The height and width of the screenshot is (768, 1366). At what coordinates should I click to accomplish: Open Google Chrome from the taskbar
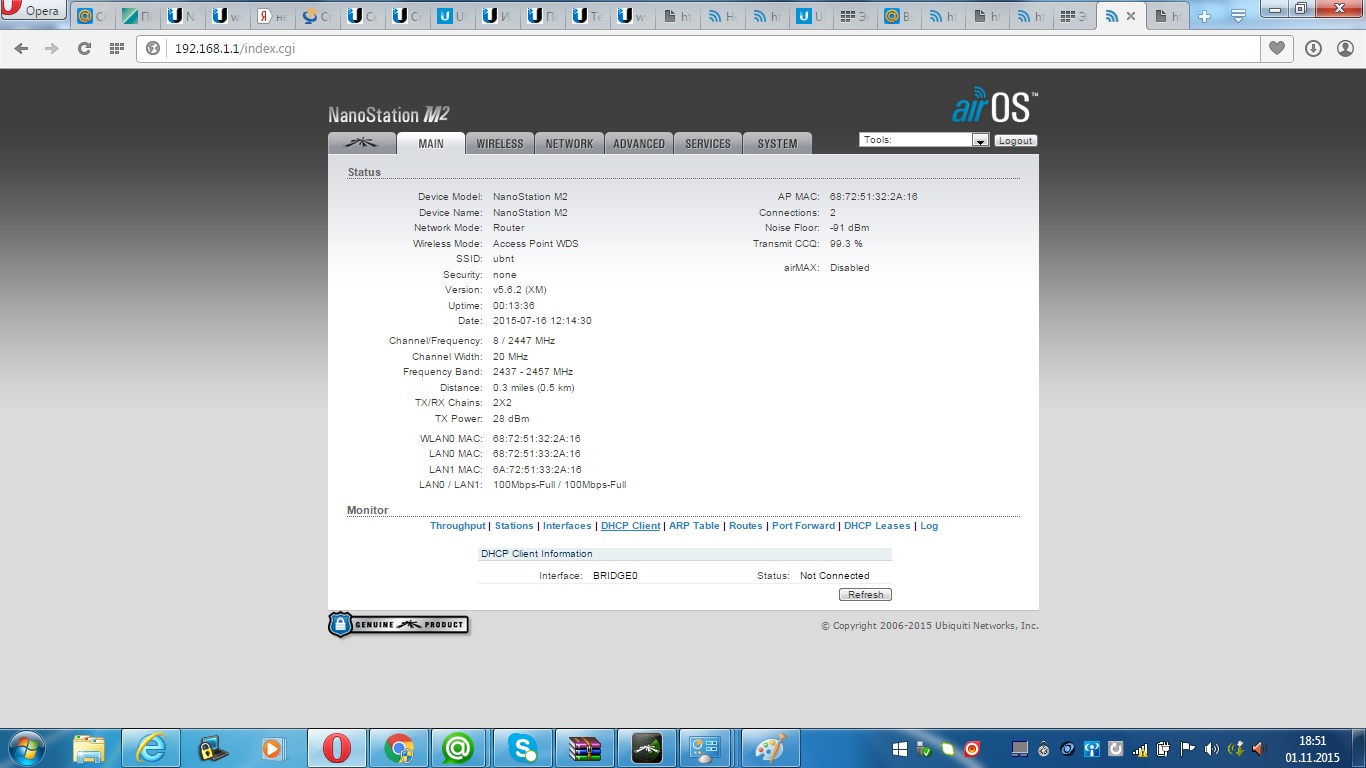point(399,748)
